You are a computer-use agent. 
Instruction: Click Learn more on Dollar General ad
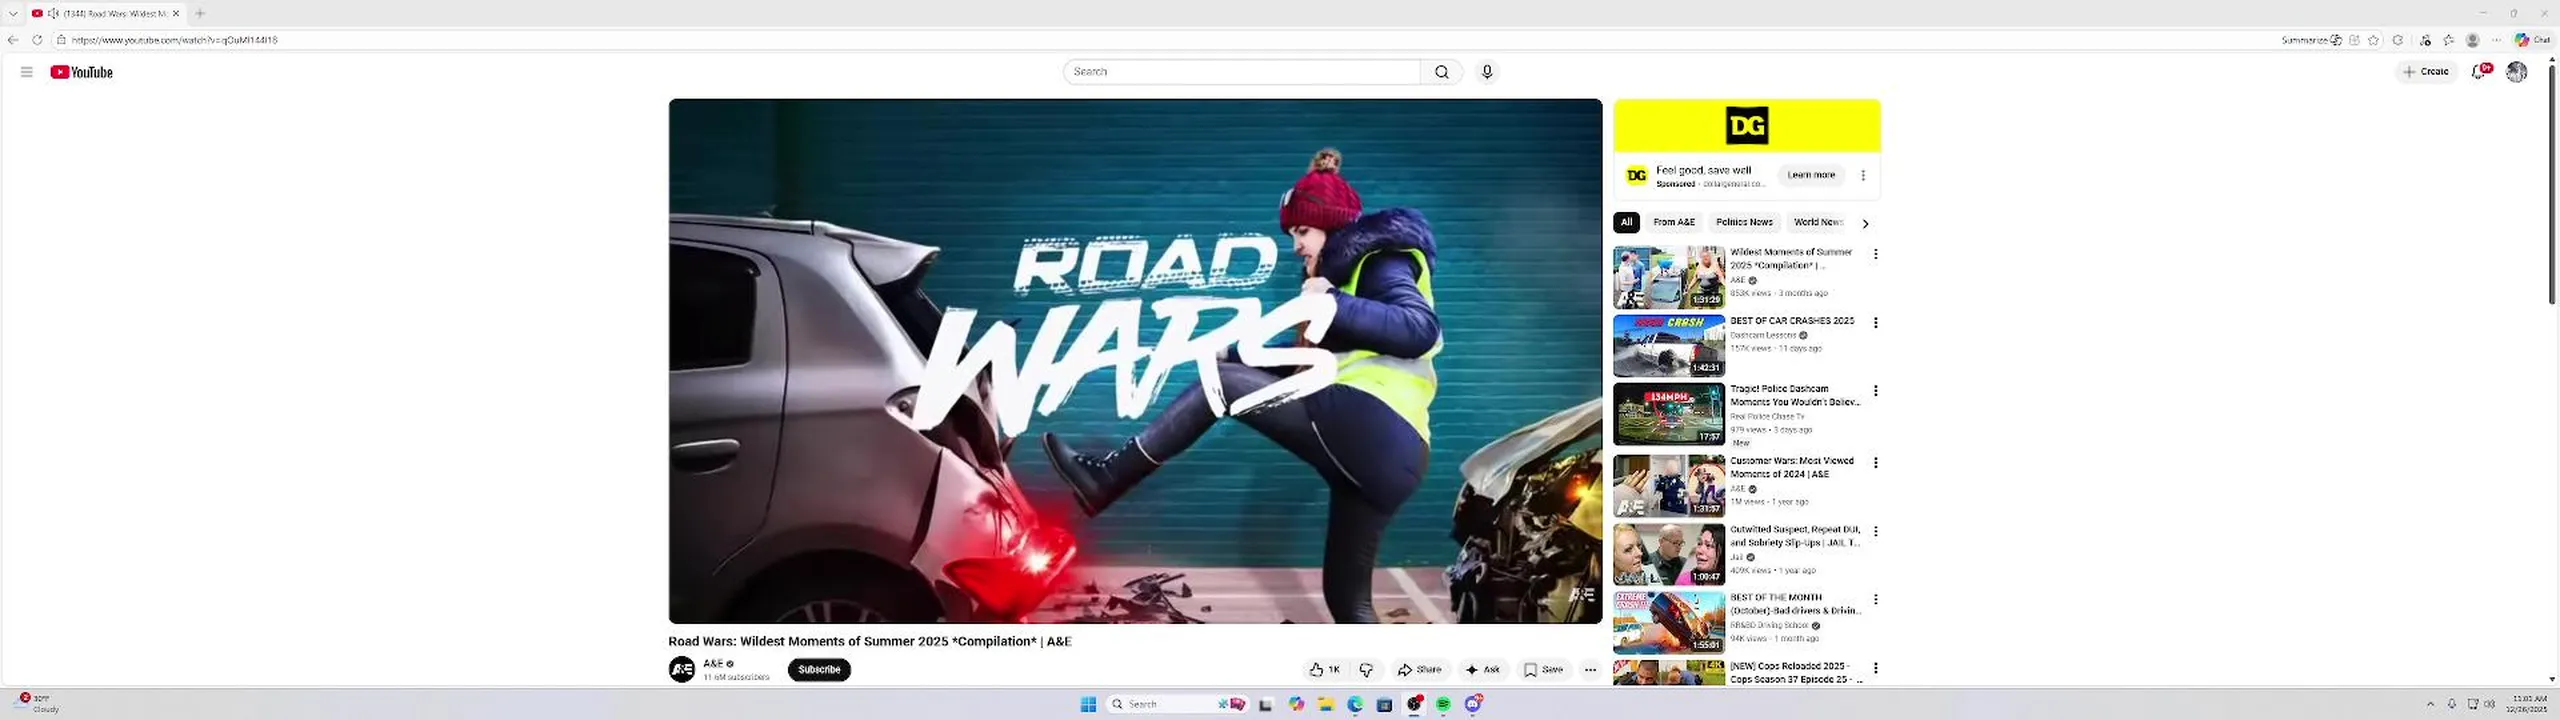(x=1811, y=175)
